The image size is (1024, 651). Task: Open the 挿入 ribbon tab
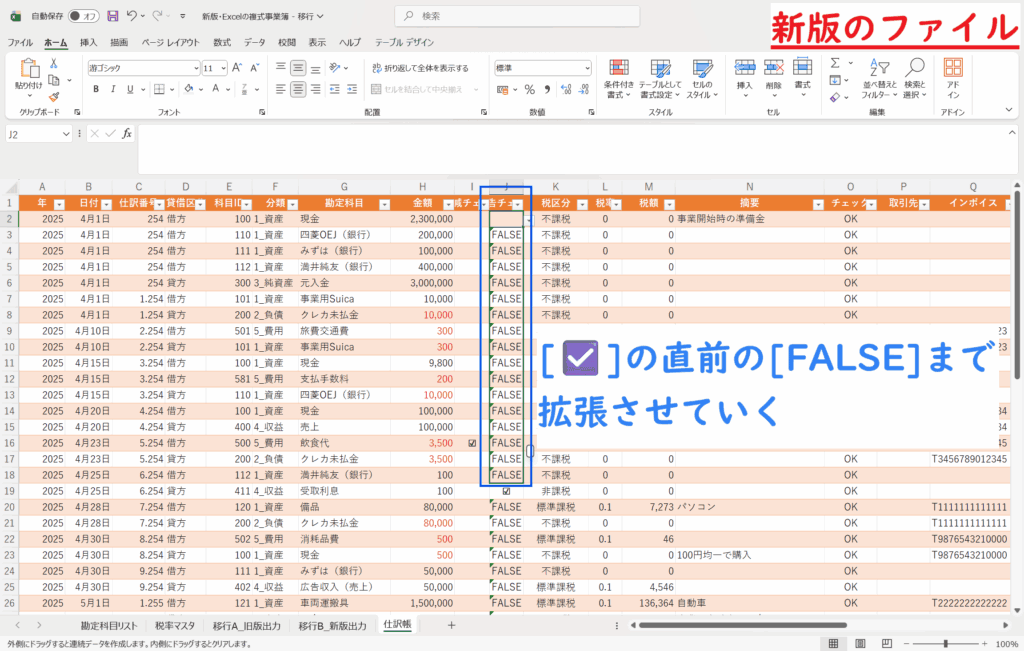coord(88,43)
